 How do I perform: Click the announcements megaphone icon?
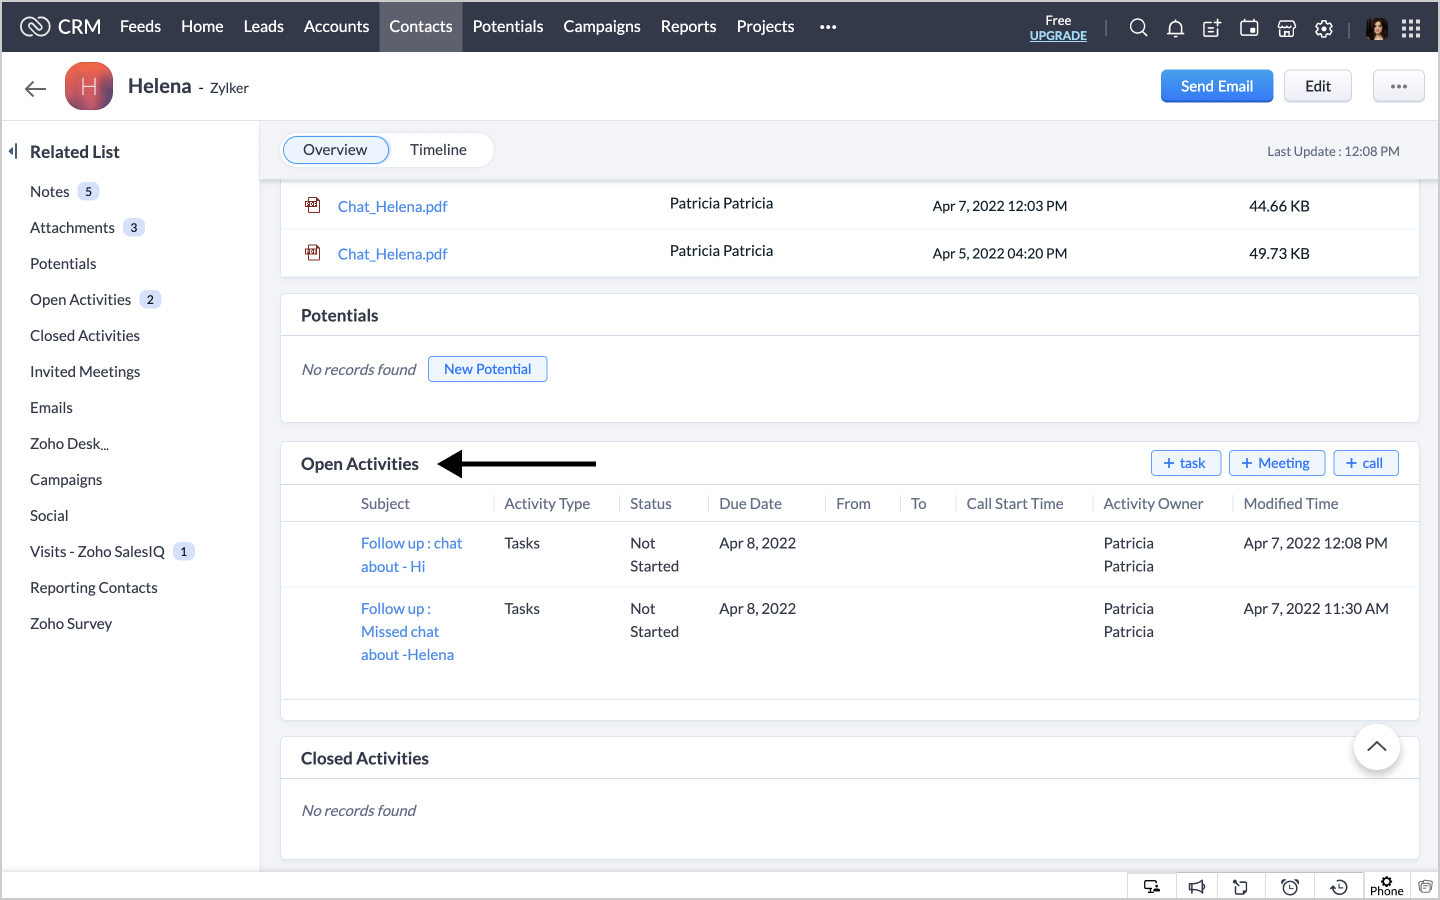(1197, 887)
